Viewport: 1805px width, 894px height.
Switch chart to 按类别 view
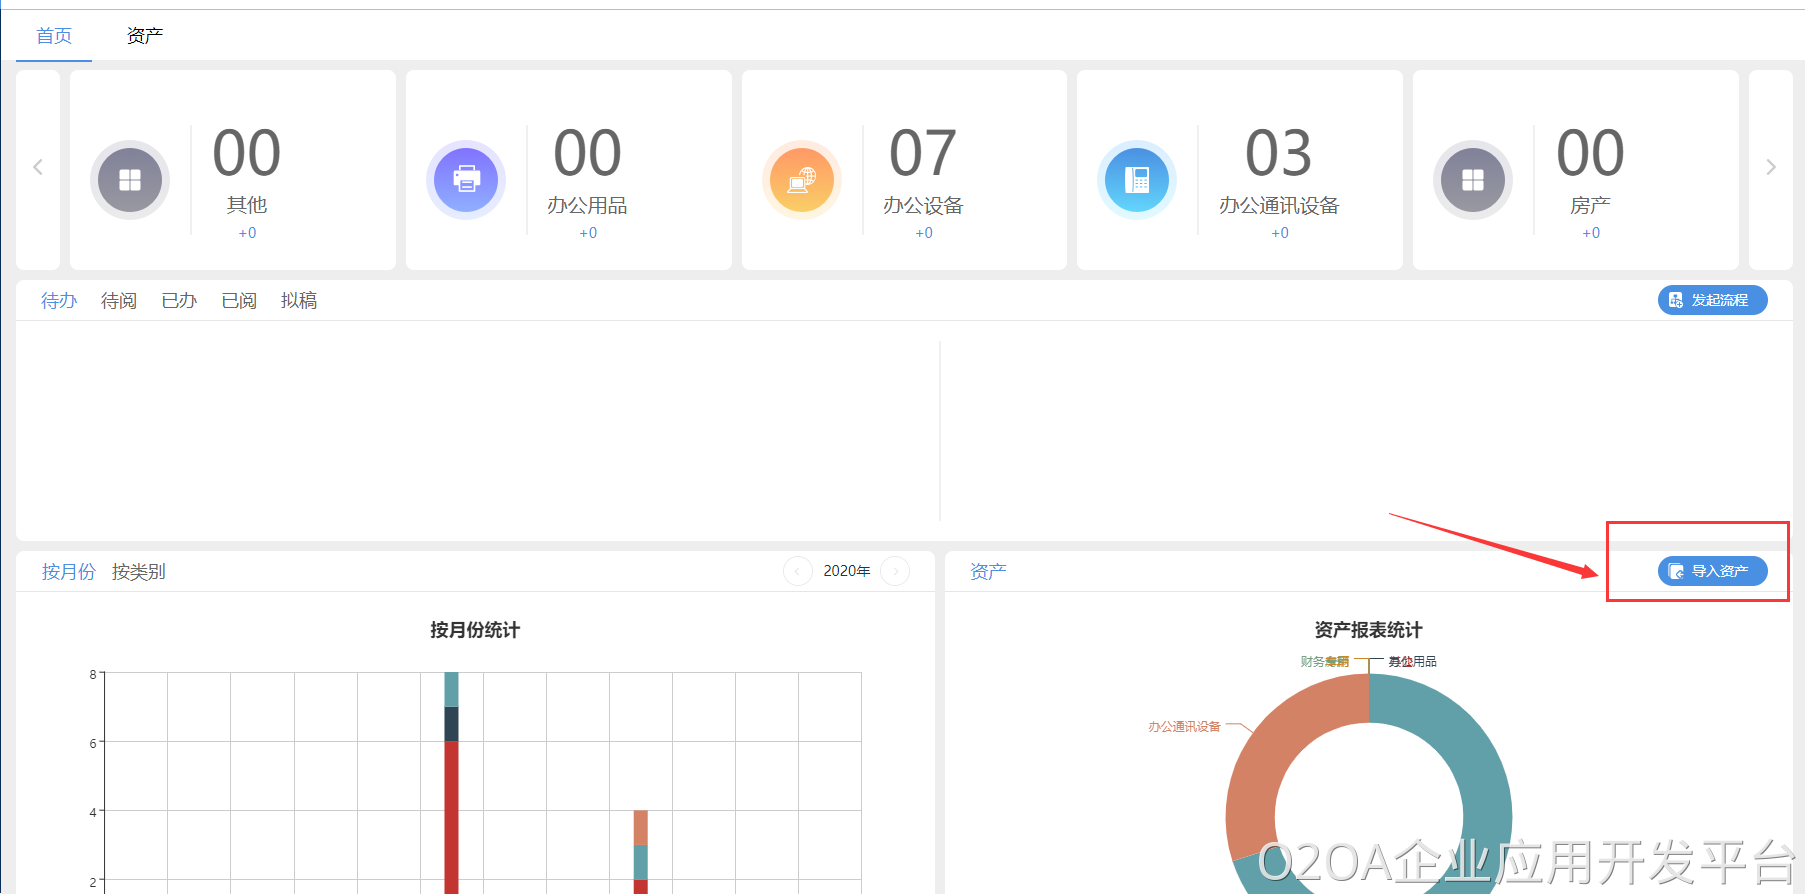click(x=139, y=572)
